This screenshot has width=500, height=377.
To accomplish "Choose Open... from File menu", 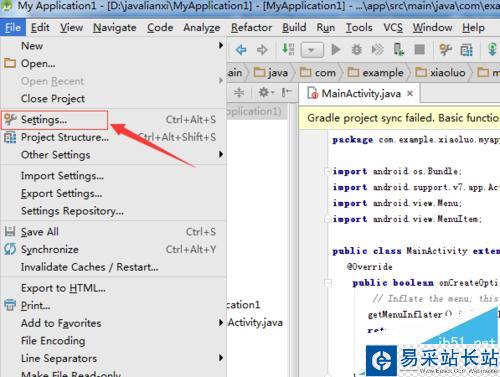I will click(x=113, y=63).
